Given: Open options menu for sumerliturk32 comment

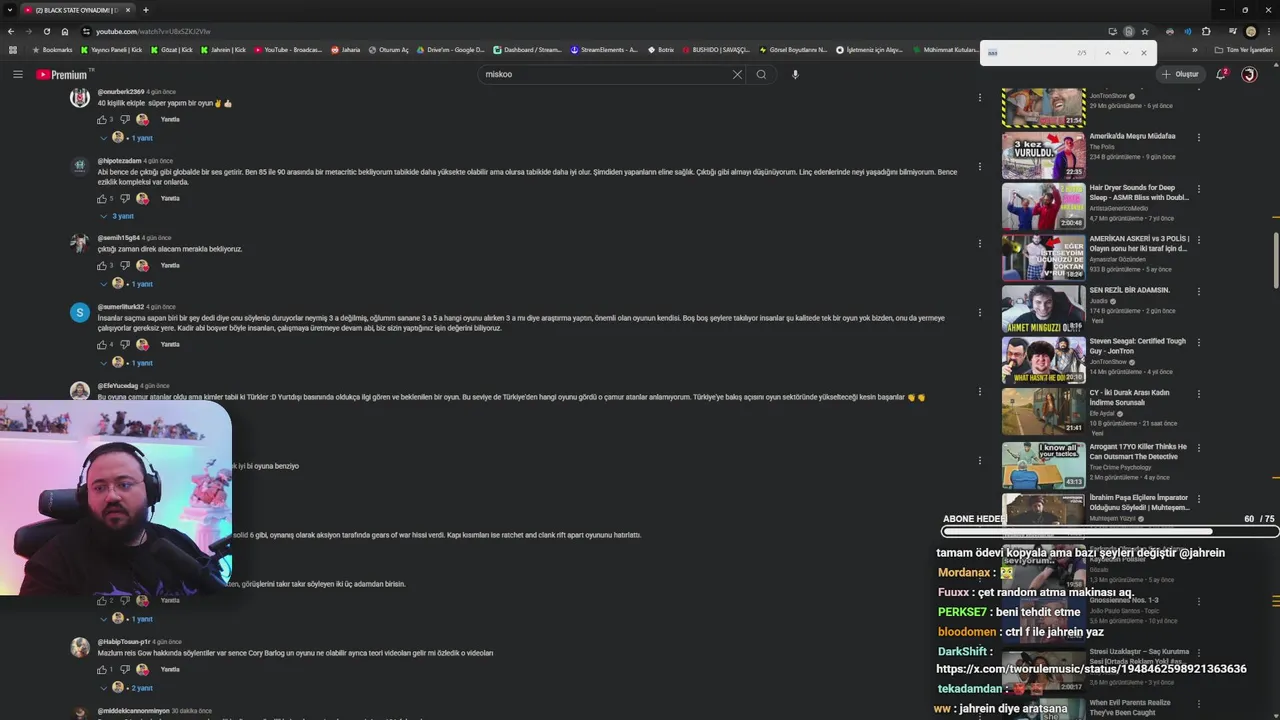Looking at the screenshot, I should pos(980,312).
